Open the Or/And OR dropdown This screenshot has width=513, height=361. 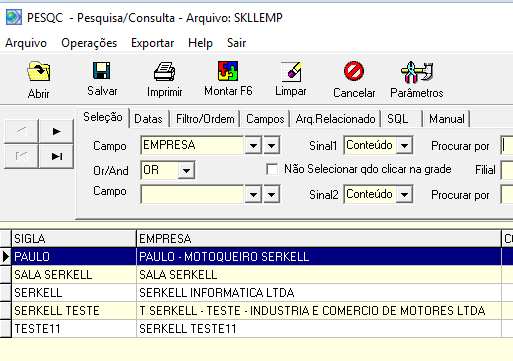pyautogui.click(x=186, y=170)
